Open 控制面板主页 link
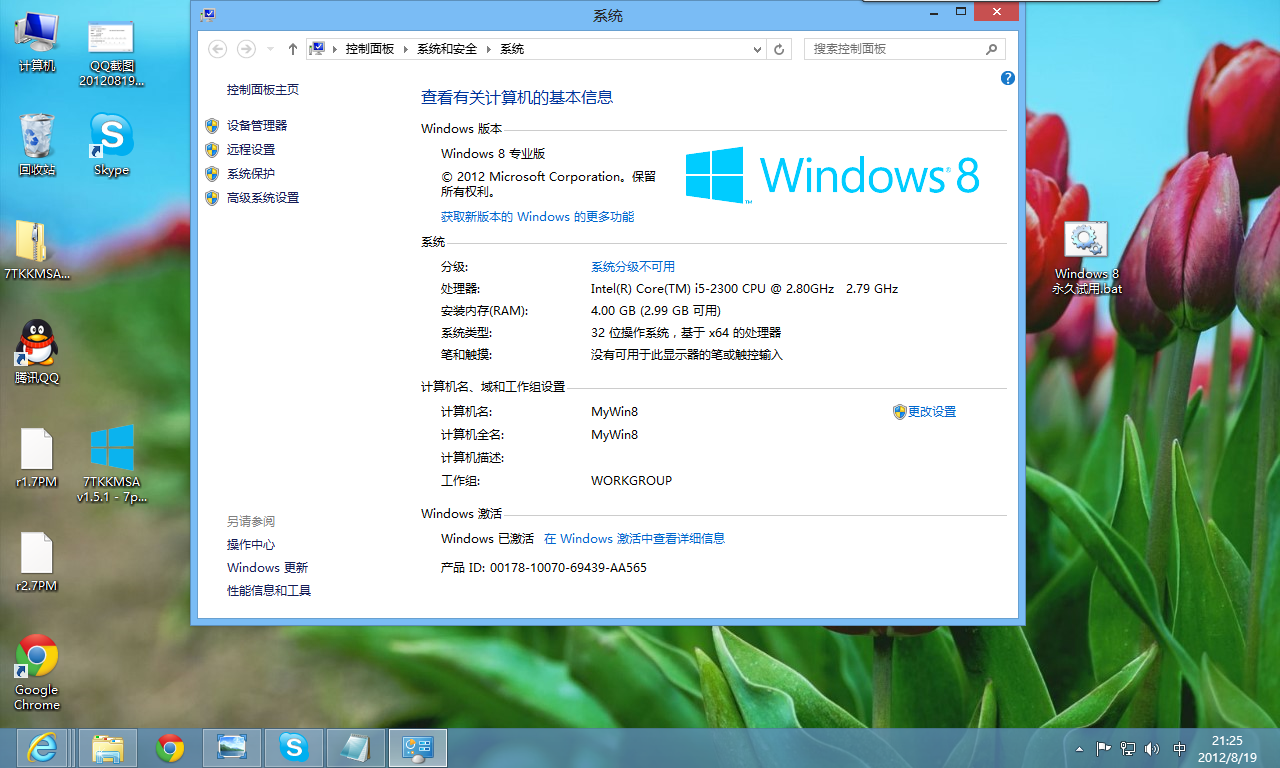The height and width of the screenshot is (768, 1280). click(x=263, y=89)
